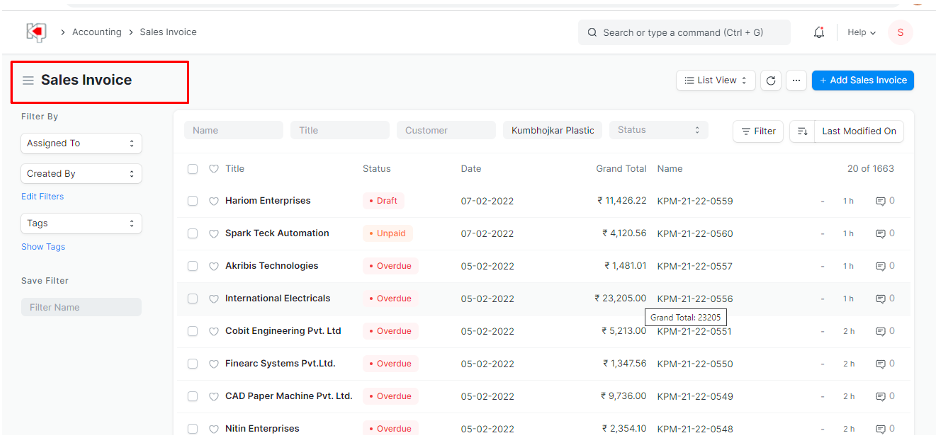Expand the Assigned To dropdown
The height and width of the screenshot is (435, 937).
point(81,143)
